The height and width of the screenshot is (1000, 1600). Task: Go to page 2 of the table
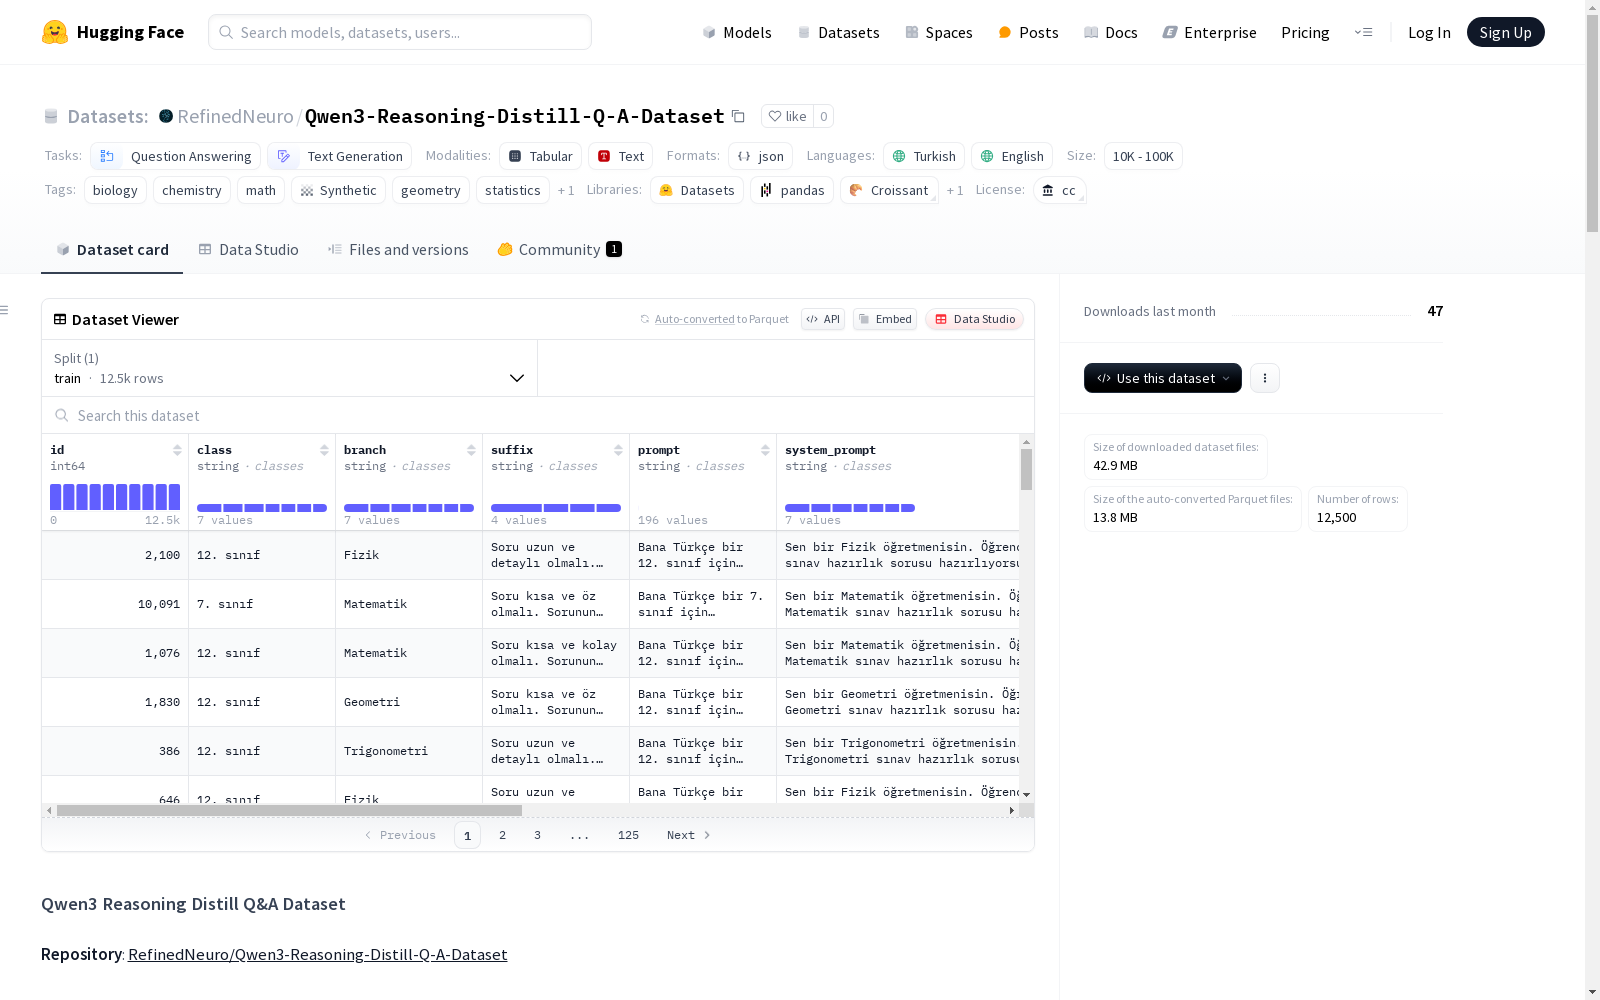(502, 835)
